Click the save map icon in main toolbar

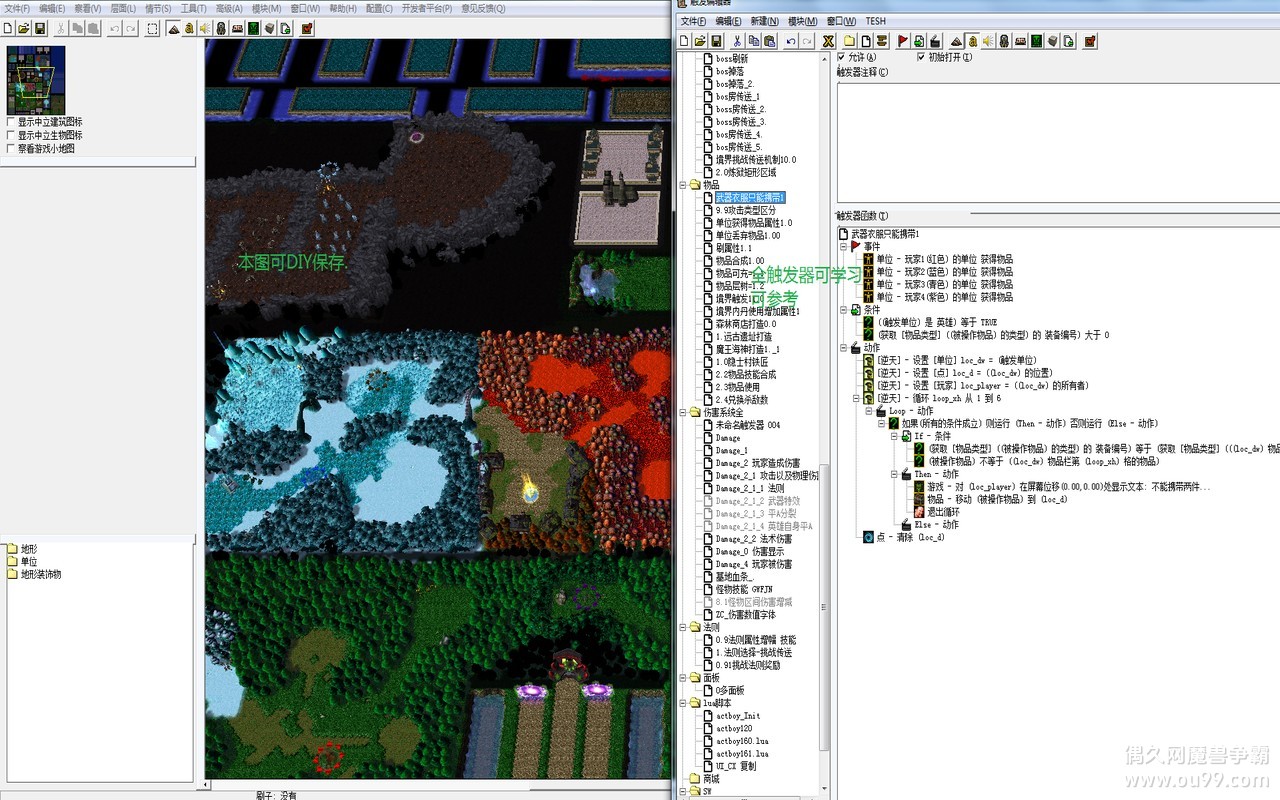(40, 29)
